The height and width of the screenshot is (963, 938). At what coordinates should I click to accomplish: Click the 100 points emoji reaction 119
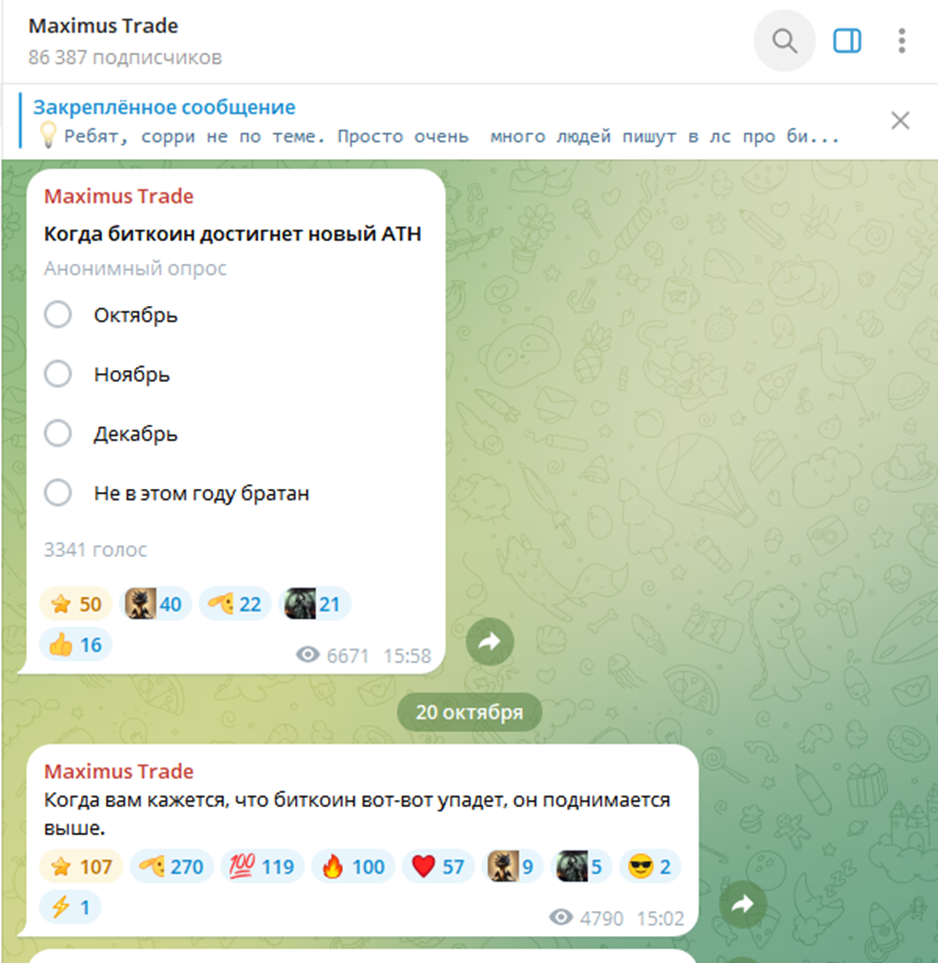(262, 867)
